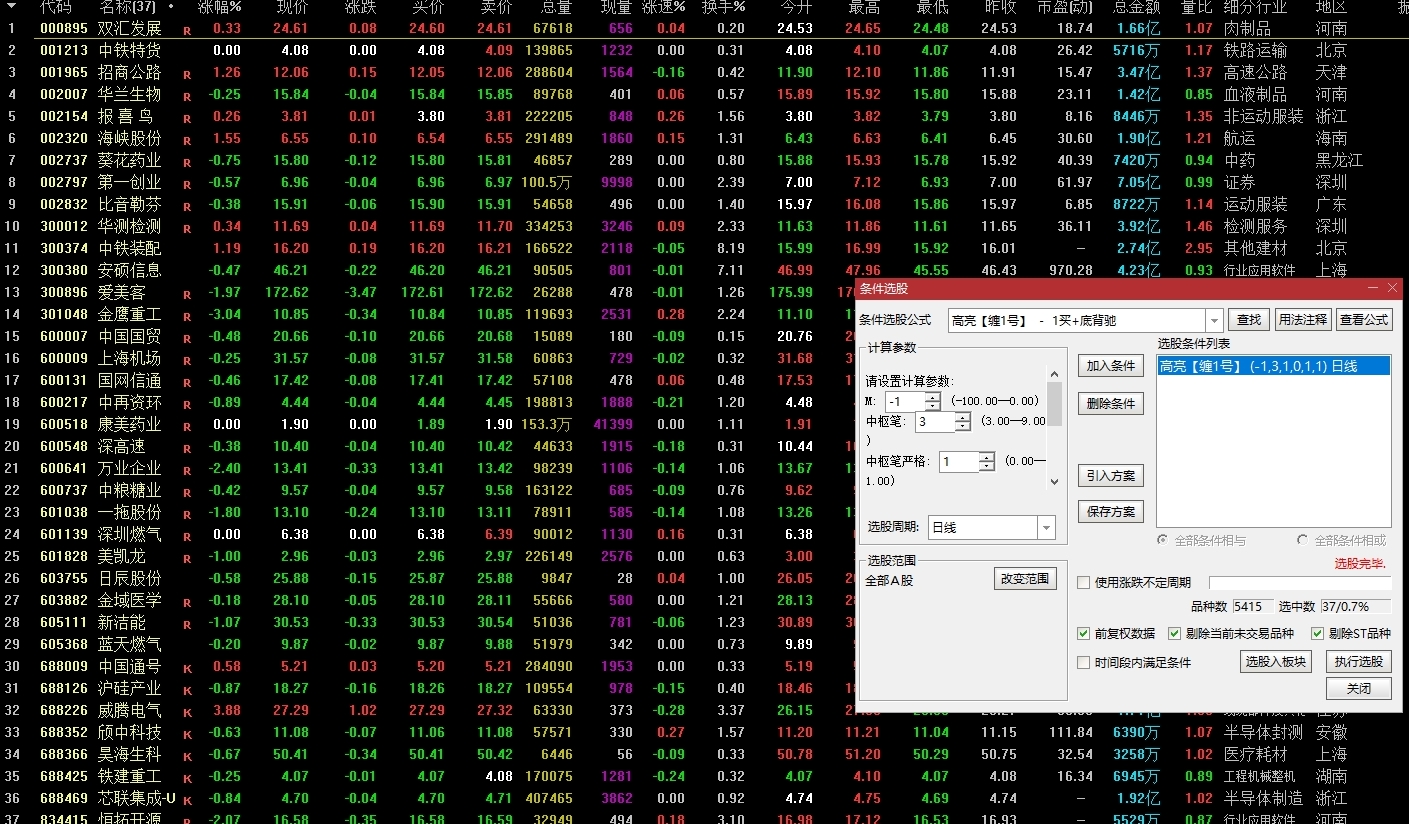Screen dimensions: 1409x824
Task: Uncheck the 前复权数据 checkbox
Action: tap(1084, 634)
